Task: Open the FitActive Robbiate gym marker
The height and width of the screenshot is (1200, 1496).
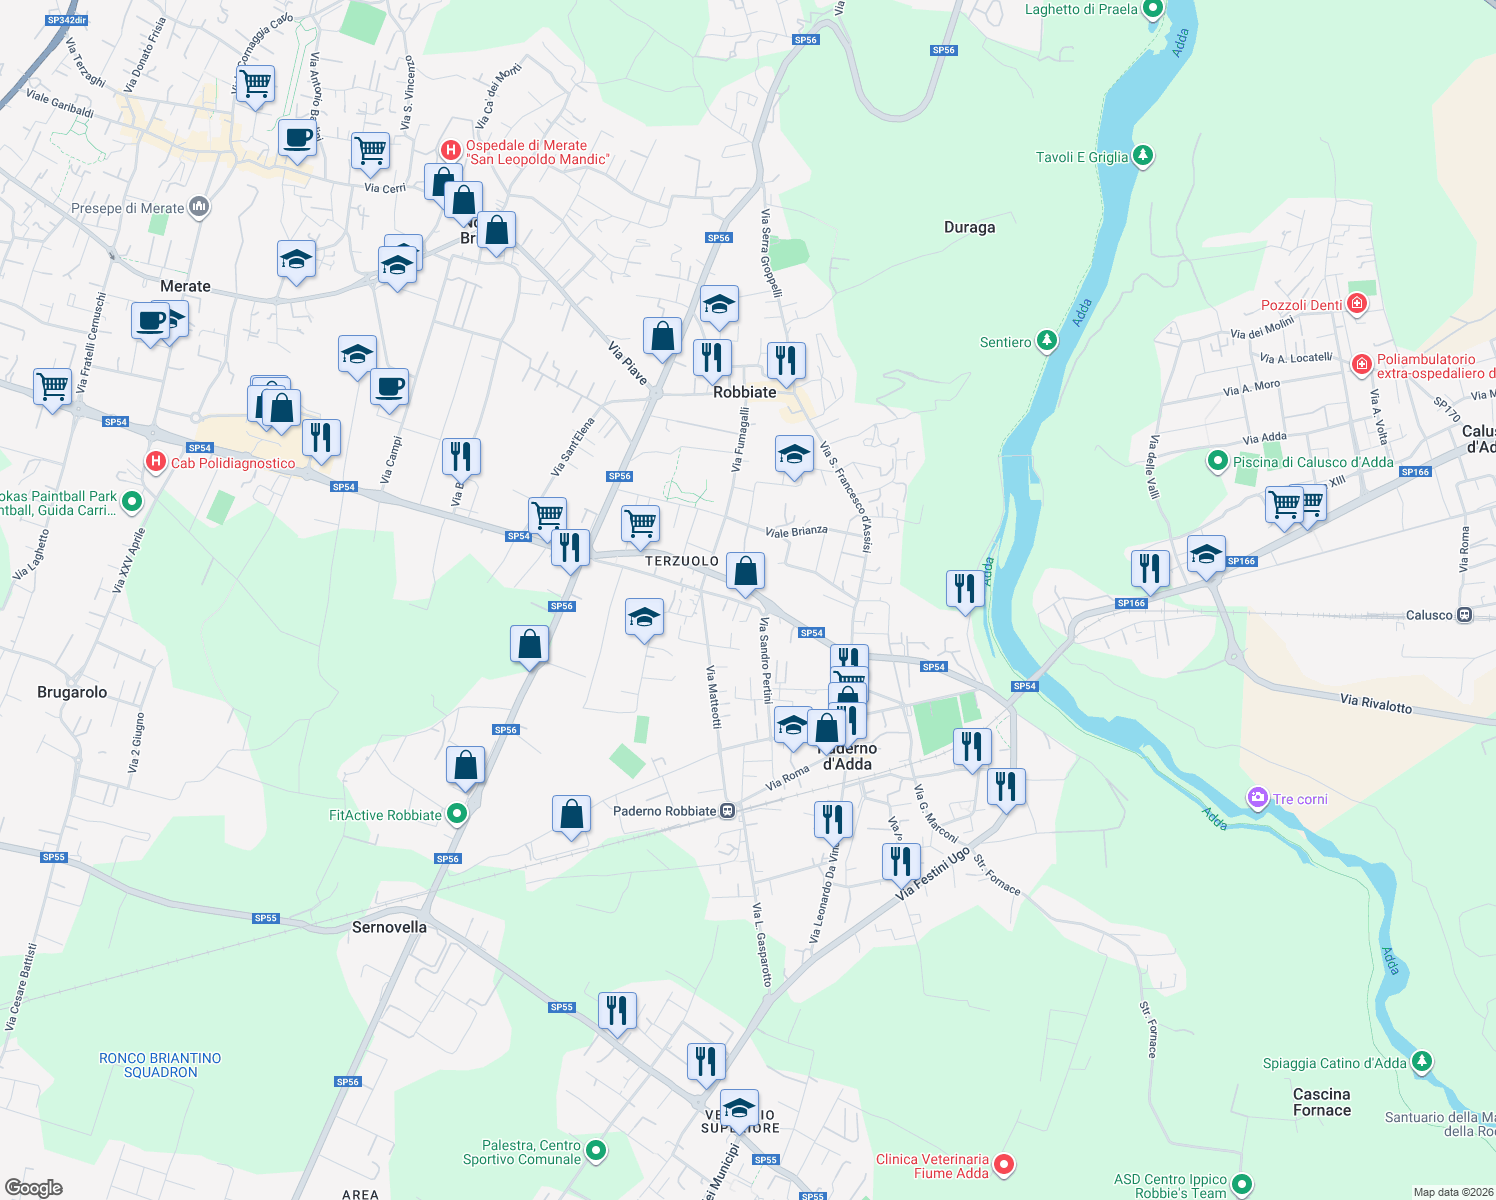Action: 458,815
